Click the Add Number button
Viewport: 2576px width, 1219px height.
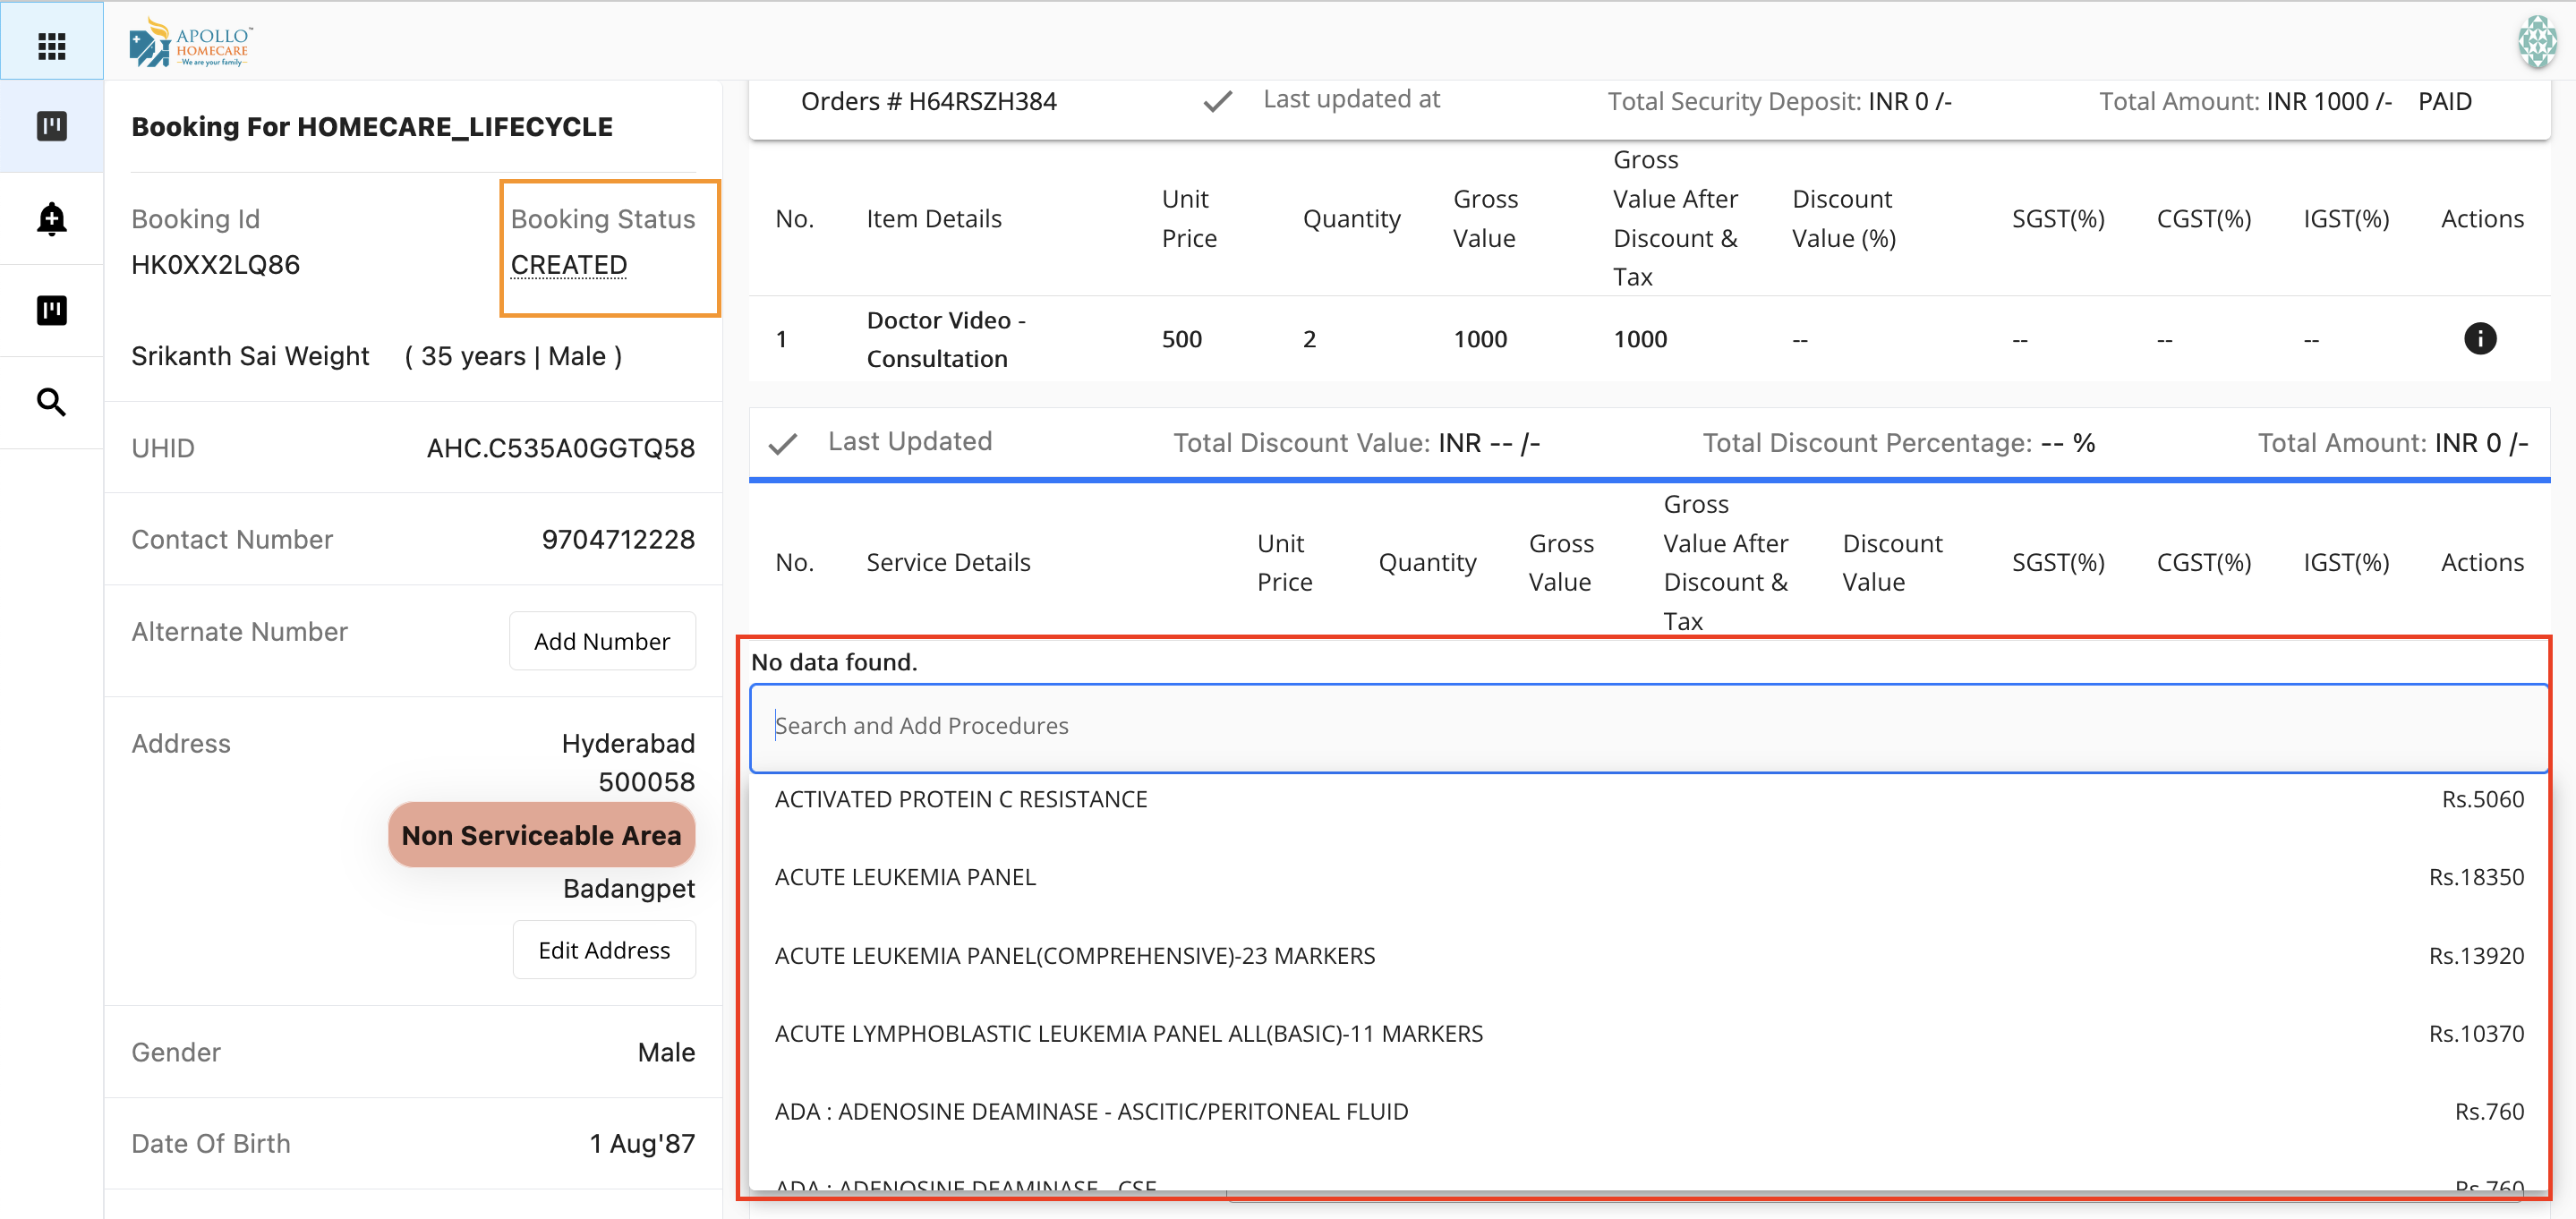[601, 641]
